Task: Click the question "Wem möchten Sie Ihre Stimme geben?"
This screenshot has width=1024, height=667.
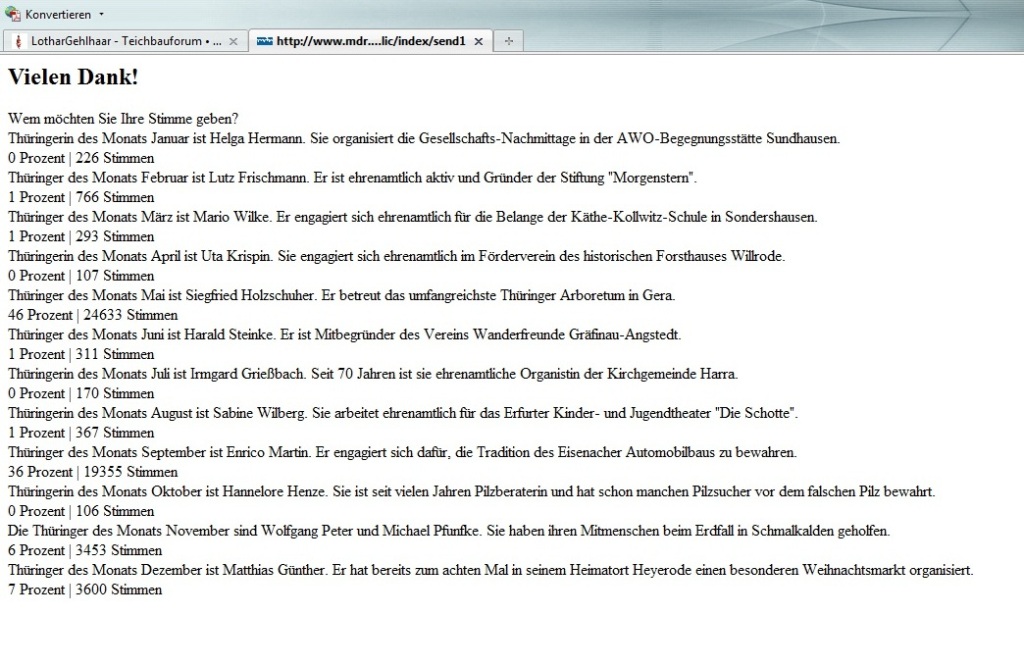Action: pos(123,119)
